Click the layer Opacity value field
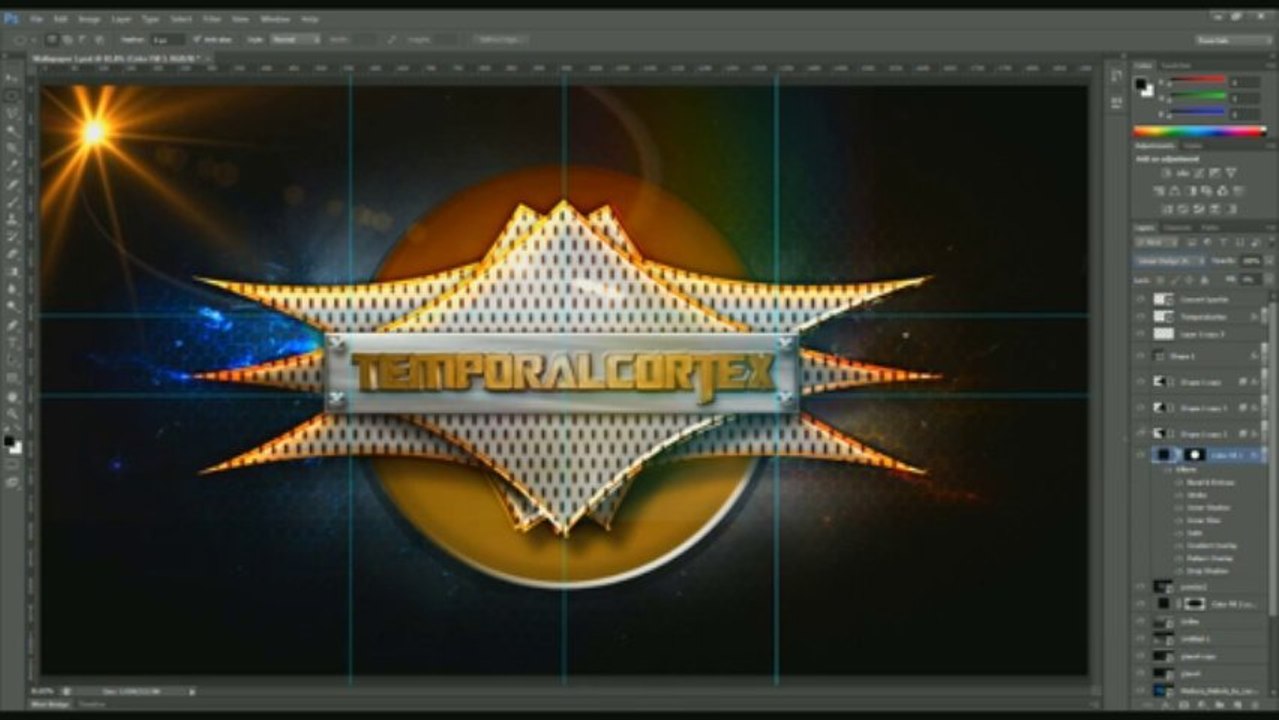1279x720 pixels. 1251,261
